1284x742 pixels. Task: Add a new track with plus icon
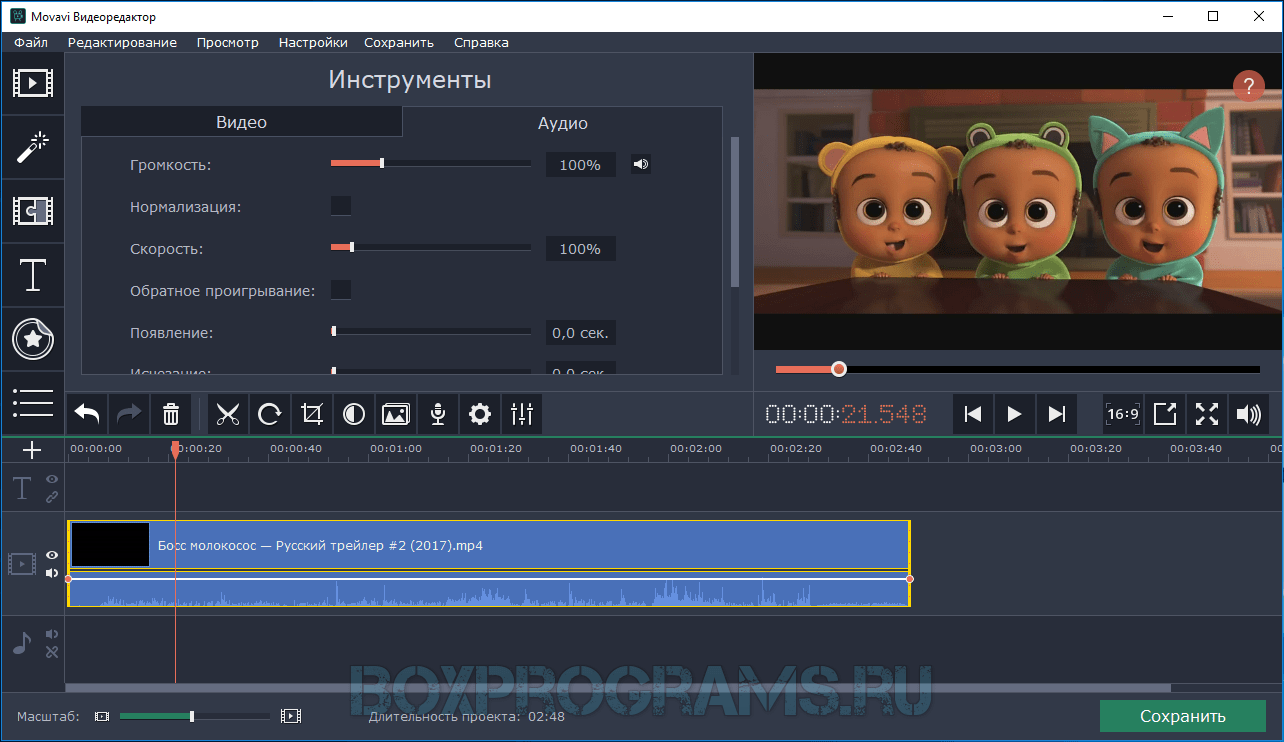(32, 451)
